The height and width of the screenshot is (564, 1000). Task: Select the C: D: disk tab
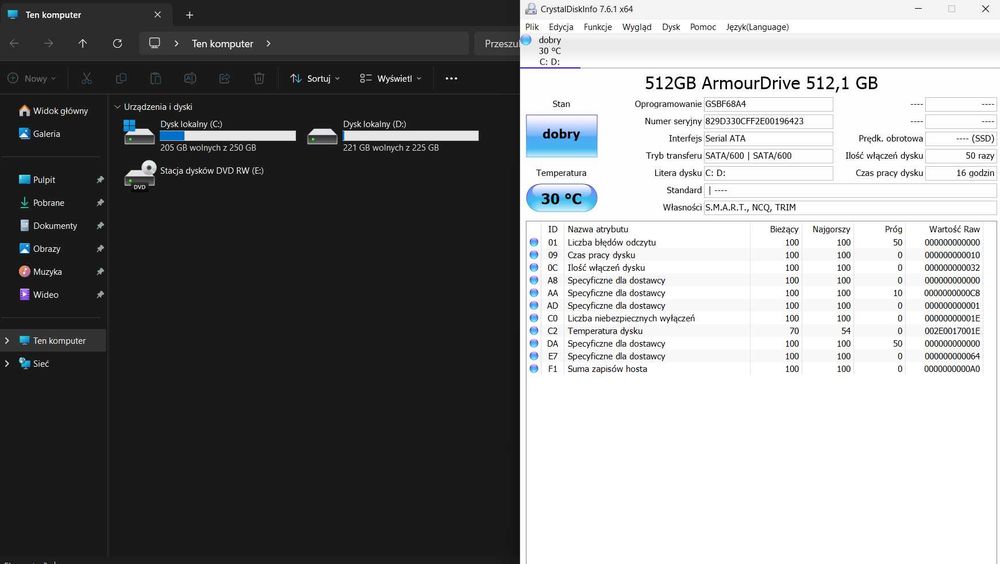[550, 50]
